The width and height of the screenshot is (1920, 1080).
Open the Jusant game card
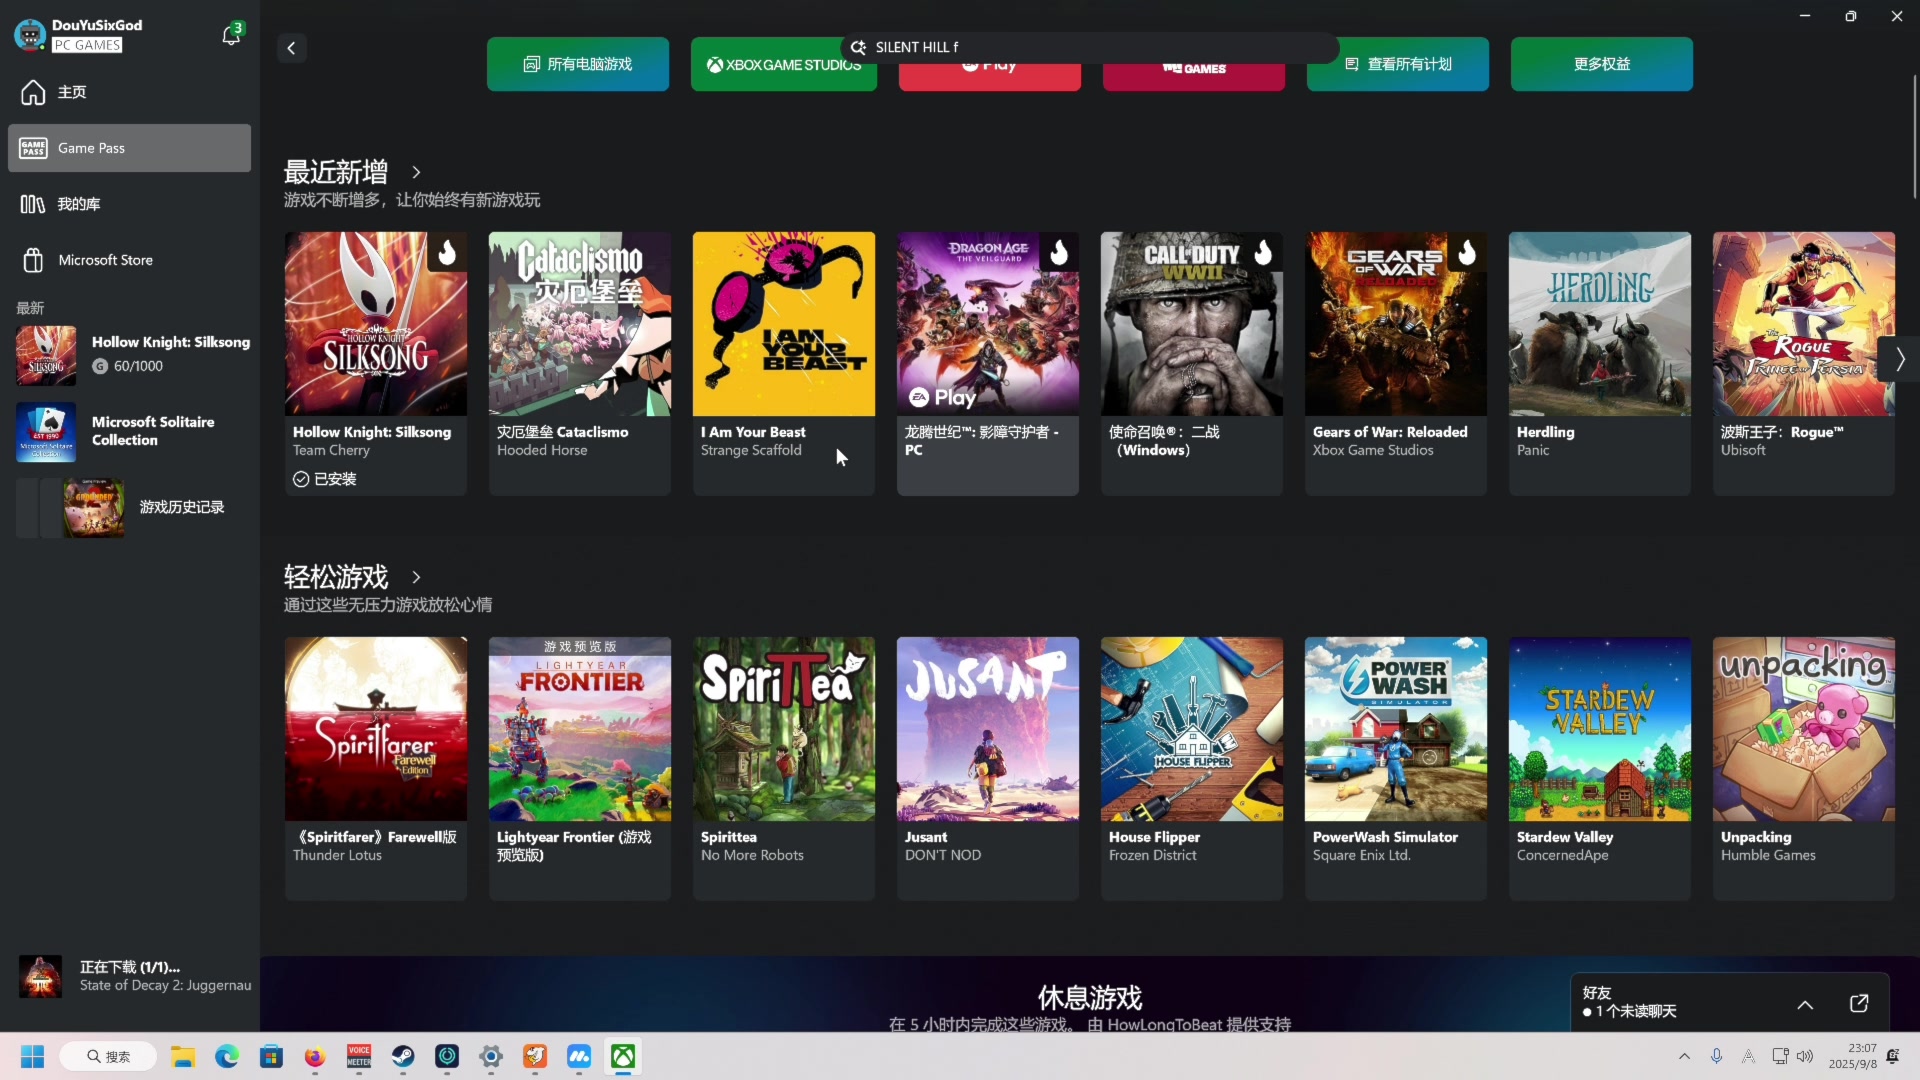coord(988,768)
